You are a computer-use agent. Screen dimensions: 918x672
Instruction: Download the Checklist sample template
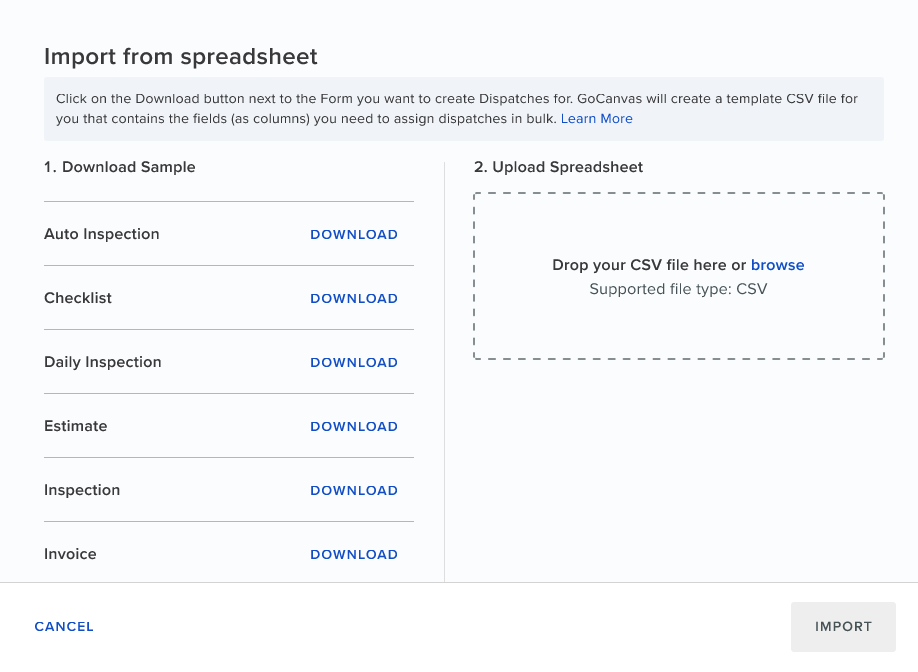tap(354, 298)
